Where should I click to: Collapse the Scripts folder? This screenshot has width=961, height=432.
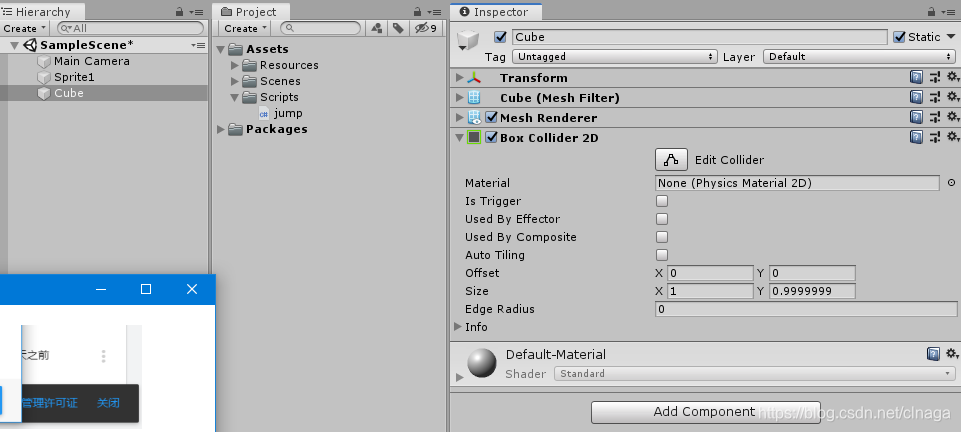click(235, 97)
